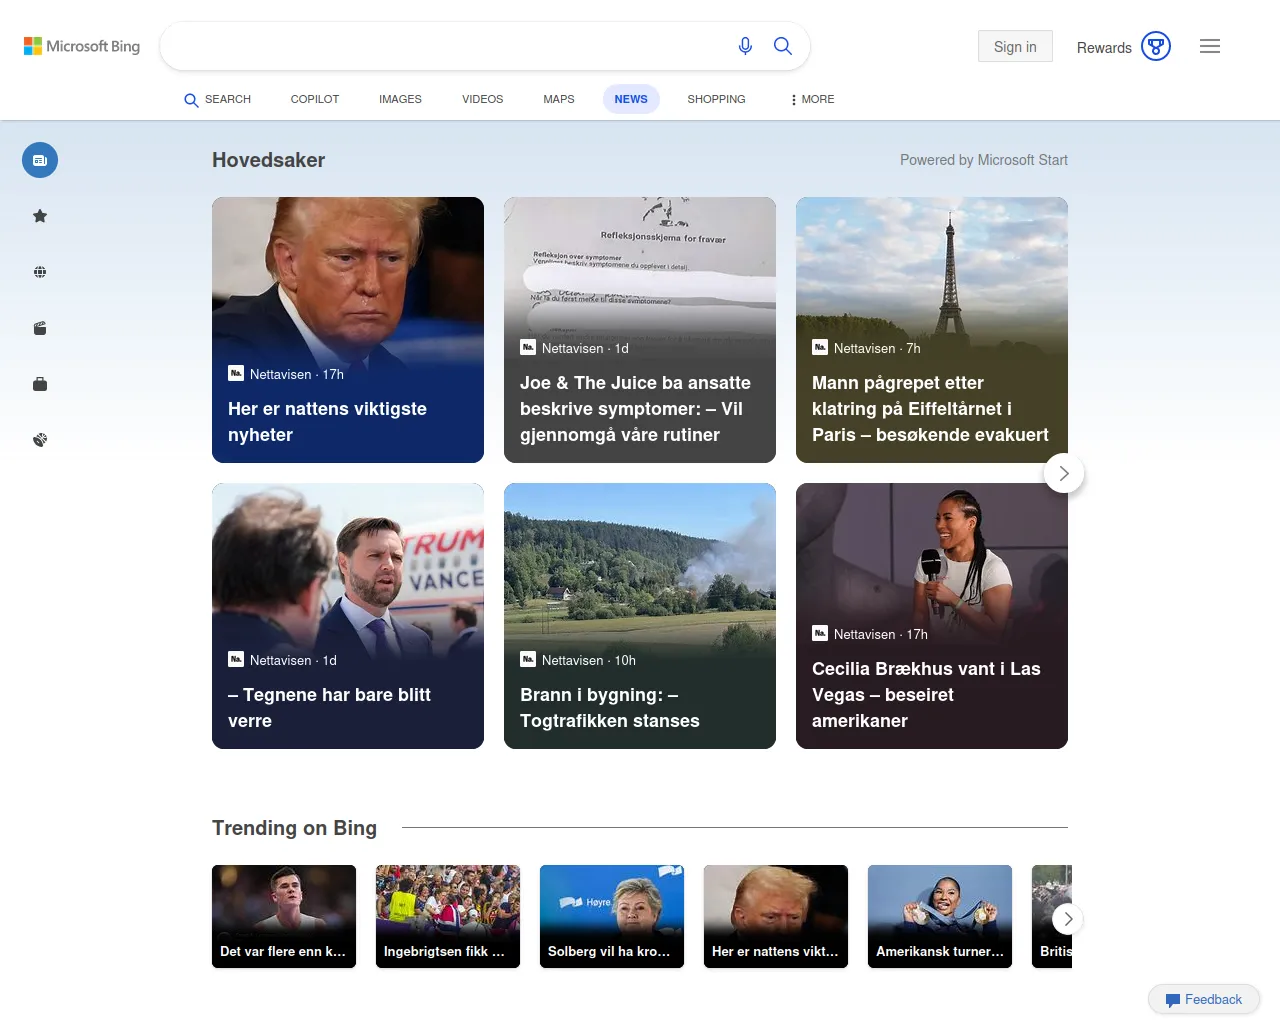
Task: Switch to the IMAGES tab
Action: (400, 99)
